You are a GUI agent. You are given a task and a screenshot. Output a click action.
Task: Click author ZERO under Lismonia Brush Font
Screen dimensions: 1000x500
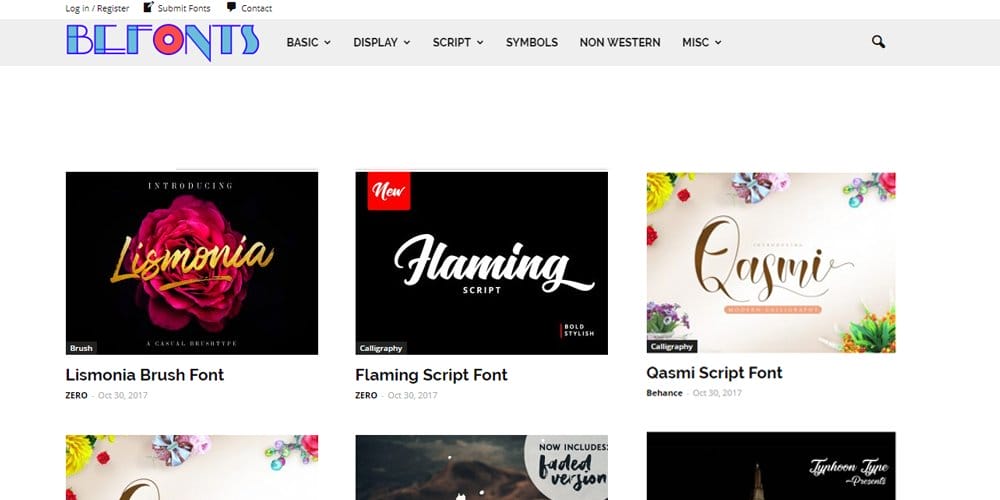[x=77, y=395]
